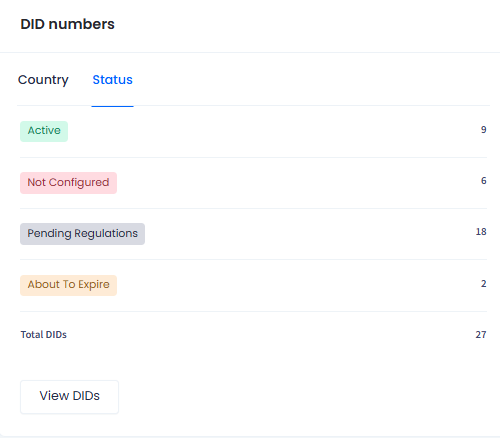500x438 pixels.
Task: Click the Not Configured status badge
Action: tap(68, 183)
